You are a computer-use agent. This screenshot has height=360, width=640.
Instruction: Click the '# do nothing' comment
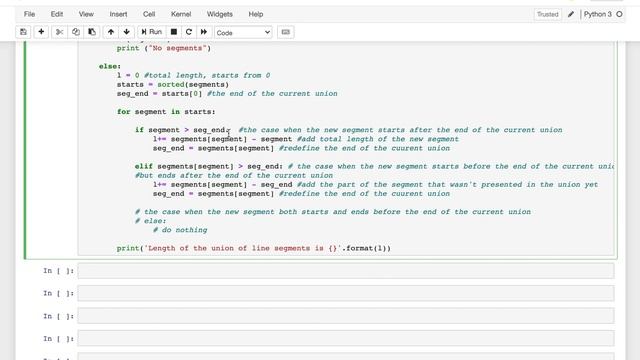(180, 230)
